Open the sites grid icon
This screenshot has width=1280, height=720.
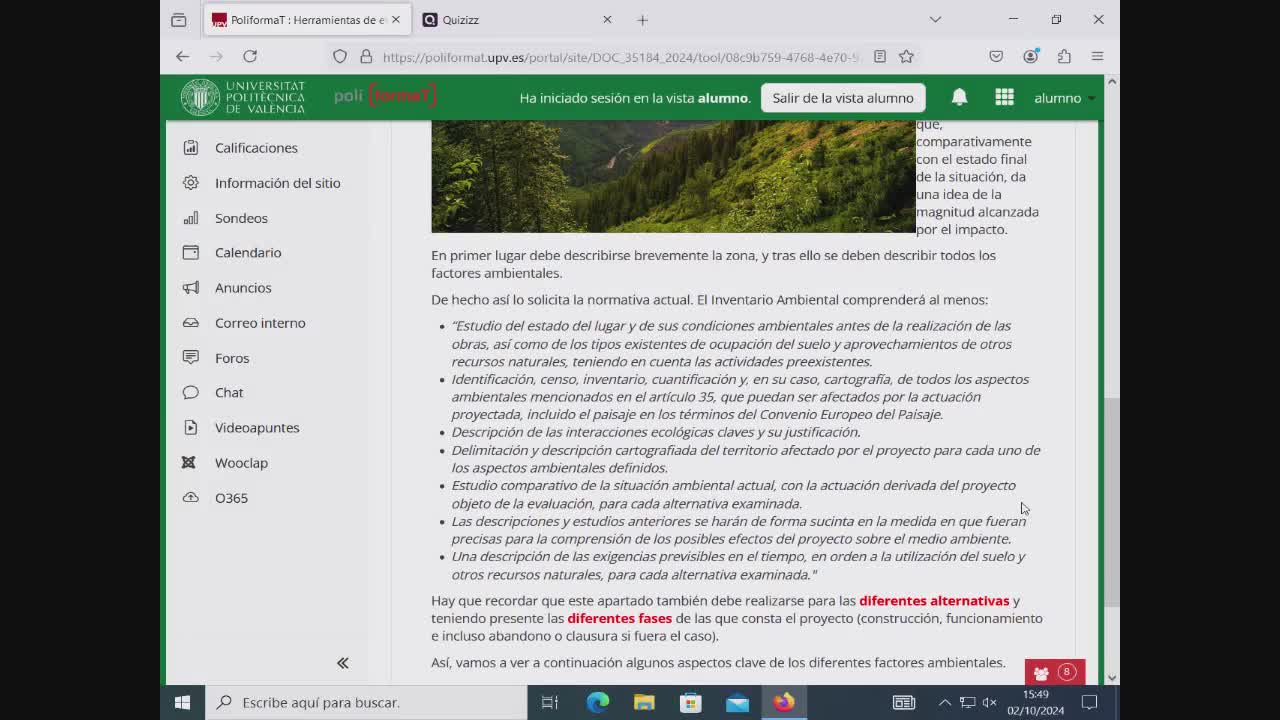pyautogui.click(x=1005, y=97)
